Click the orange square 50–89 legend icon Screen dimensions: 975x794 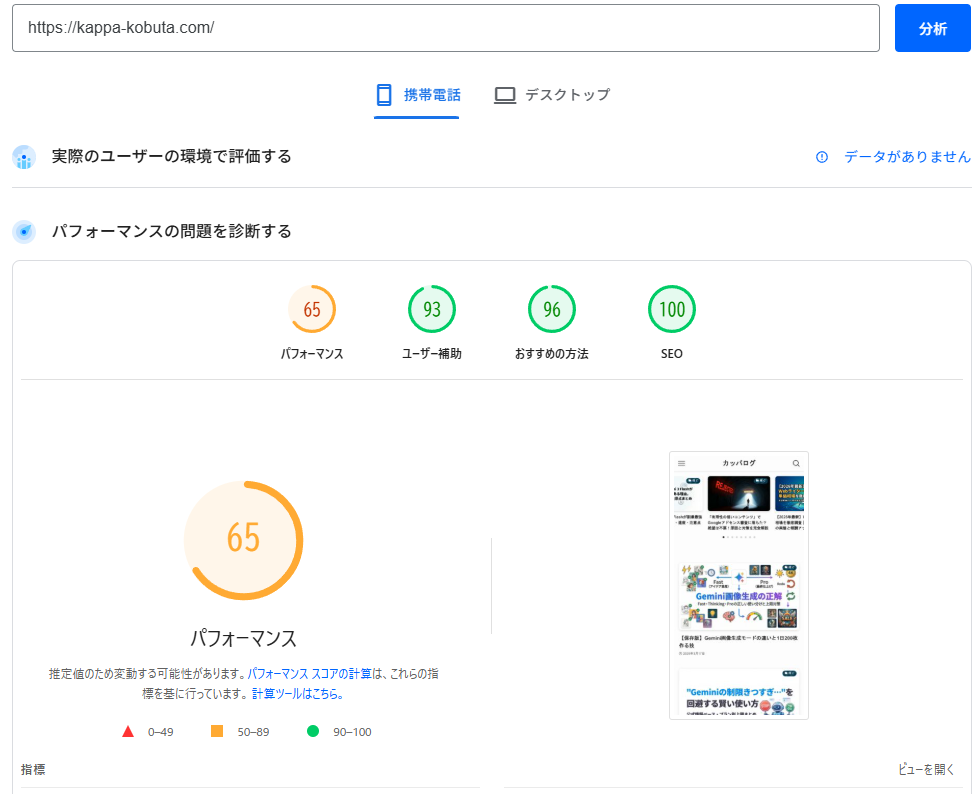pos(217,731)
